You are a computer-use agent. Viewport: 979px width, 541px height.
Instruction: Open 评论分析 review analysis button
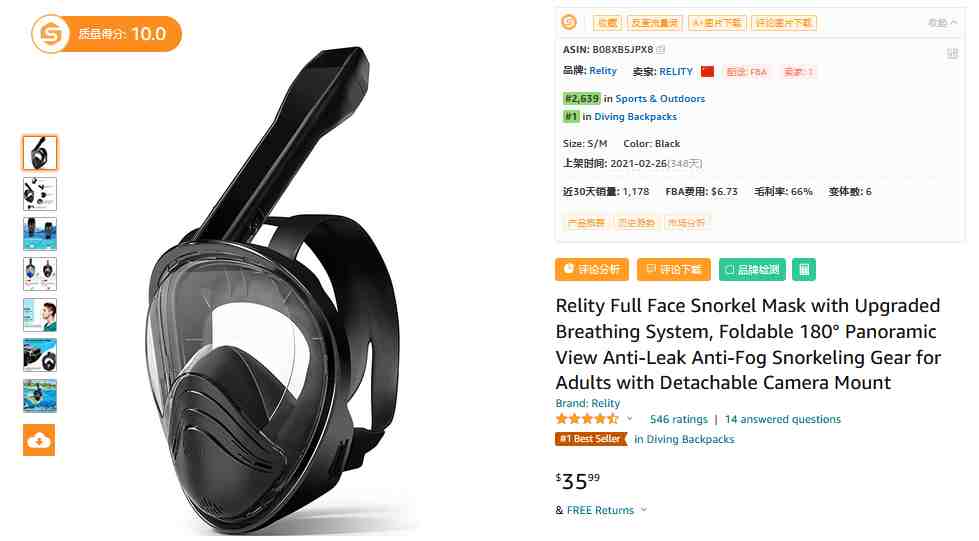click(592, 270)
